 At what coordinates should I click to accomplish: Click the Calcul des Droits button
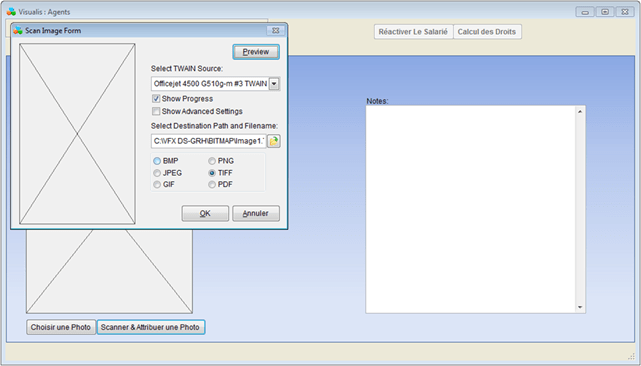(x=487, y=32)
